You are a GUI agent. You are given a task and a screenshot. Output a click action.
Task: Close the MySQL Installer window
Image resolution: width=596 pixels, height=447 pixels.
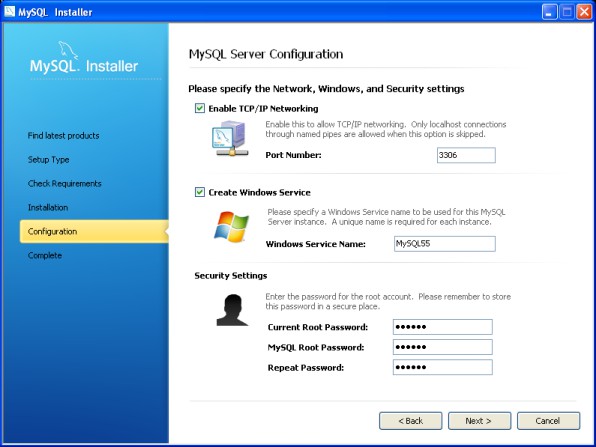584,12
